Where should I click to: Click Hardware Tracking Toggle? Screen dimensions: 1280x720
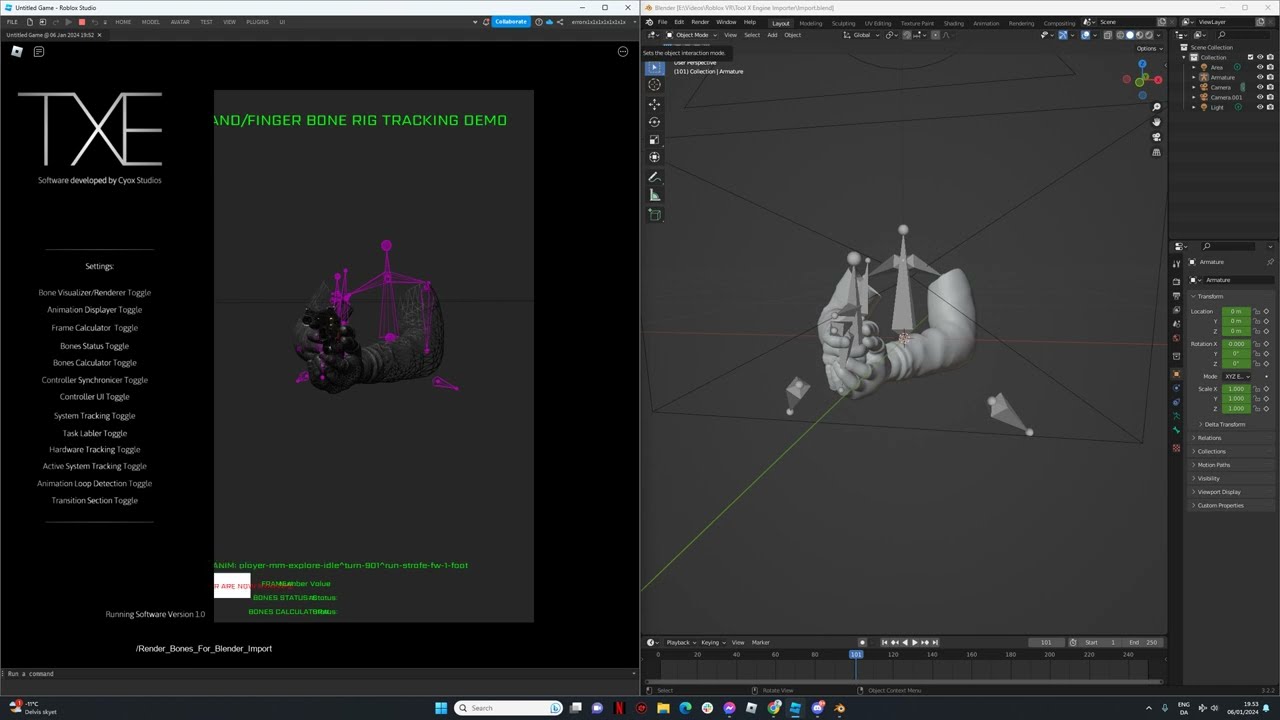click(x=95, y=450)
